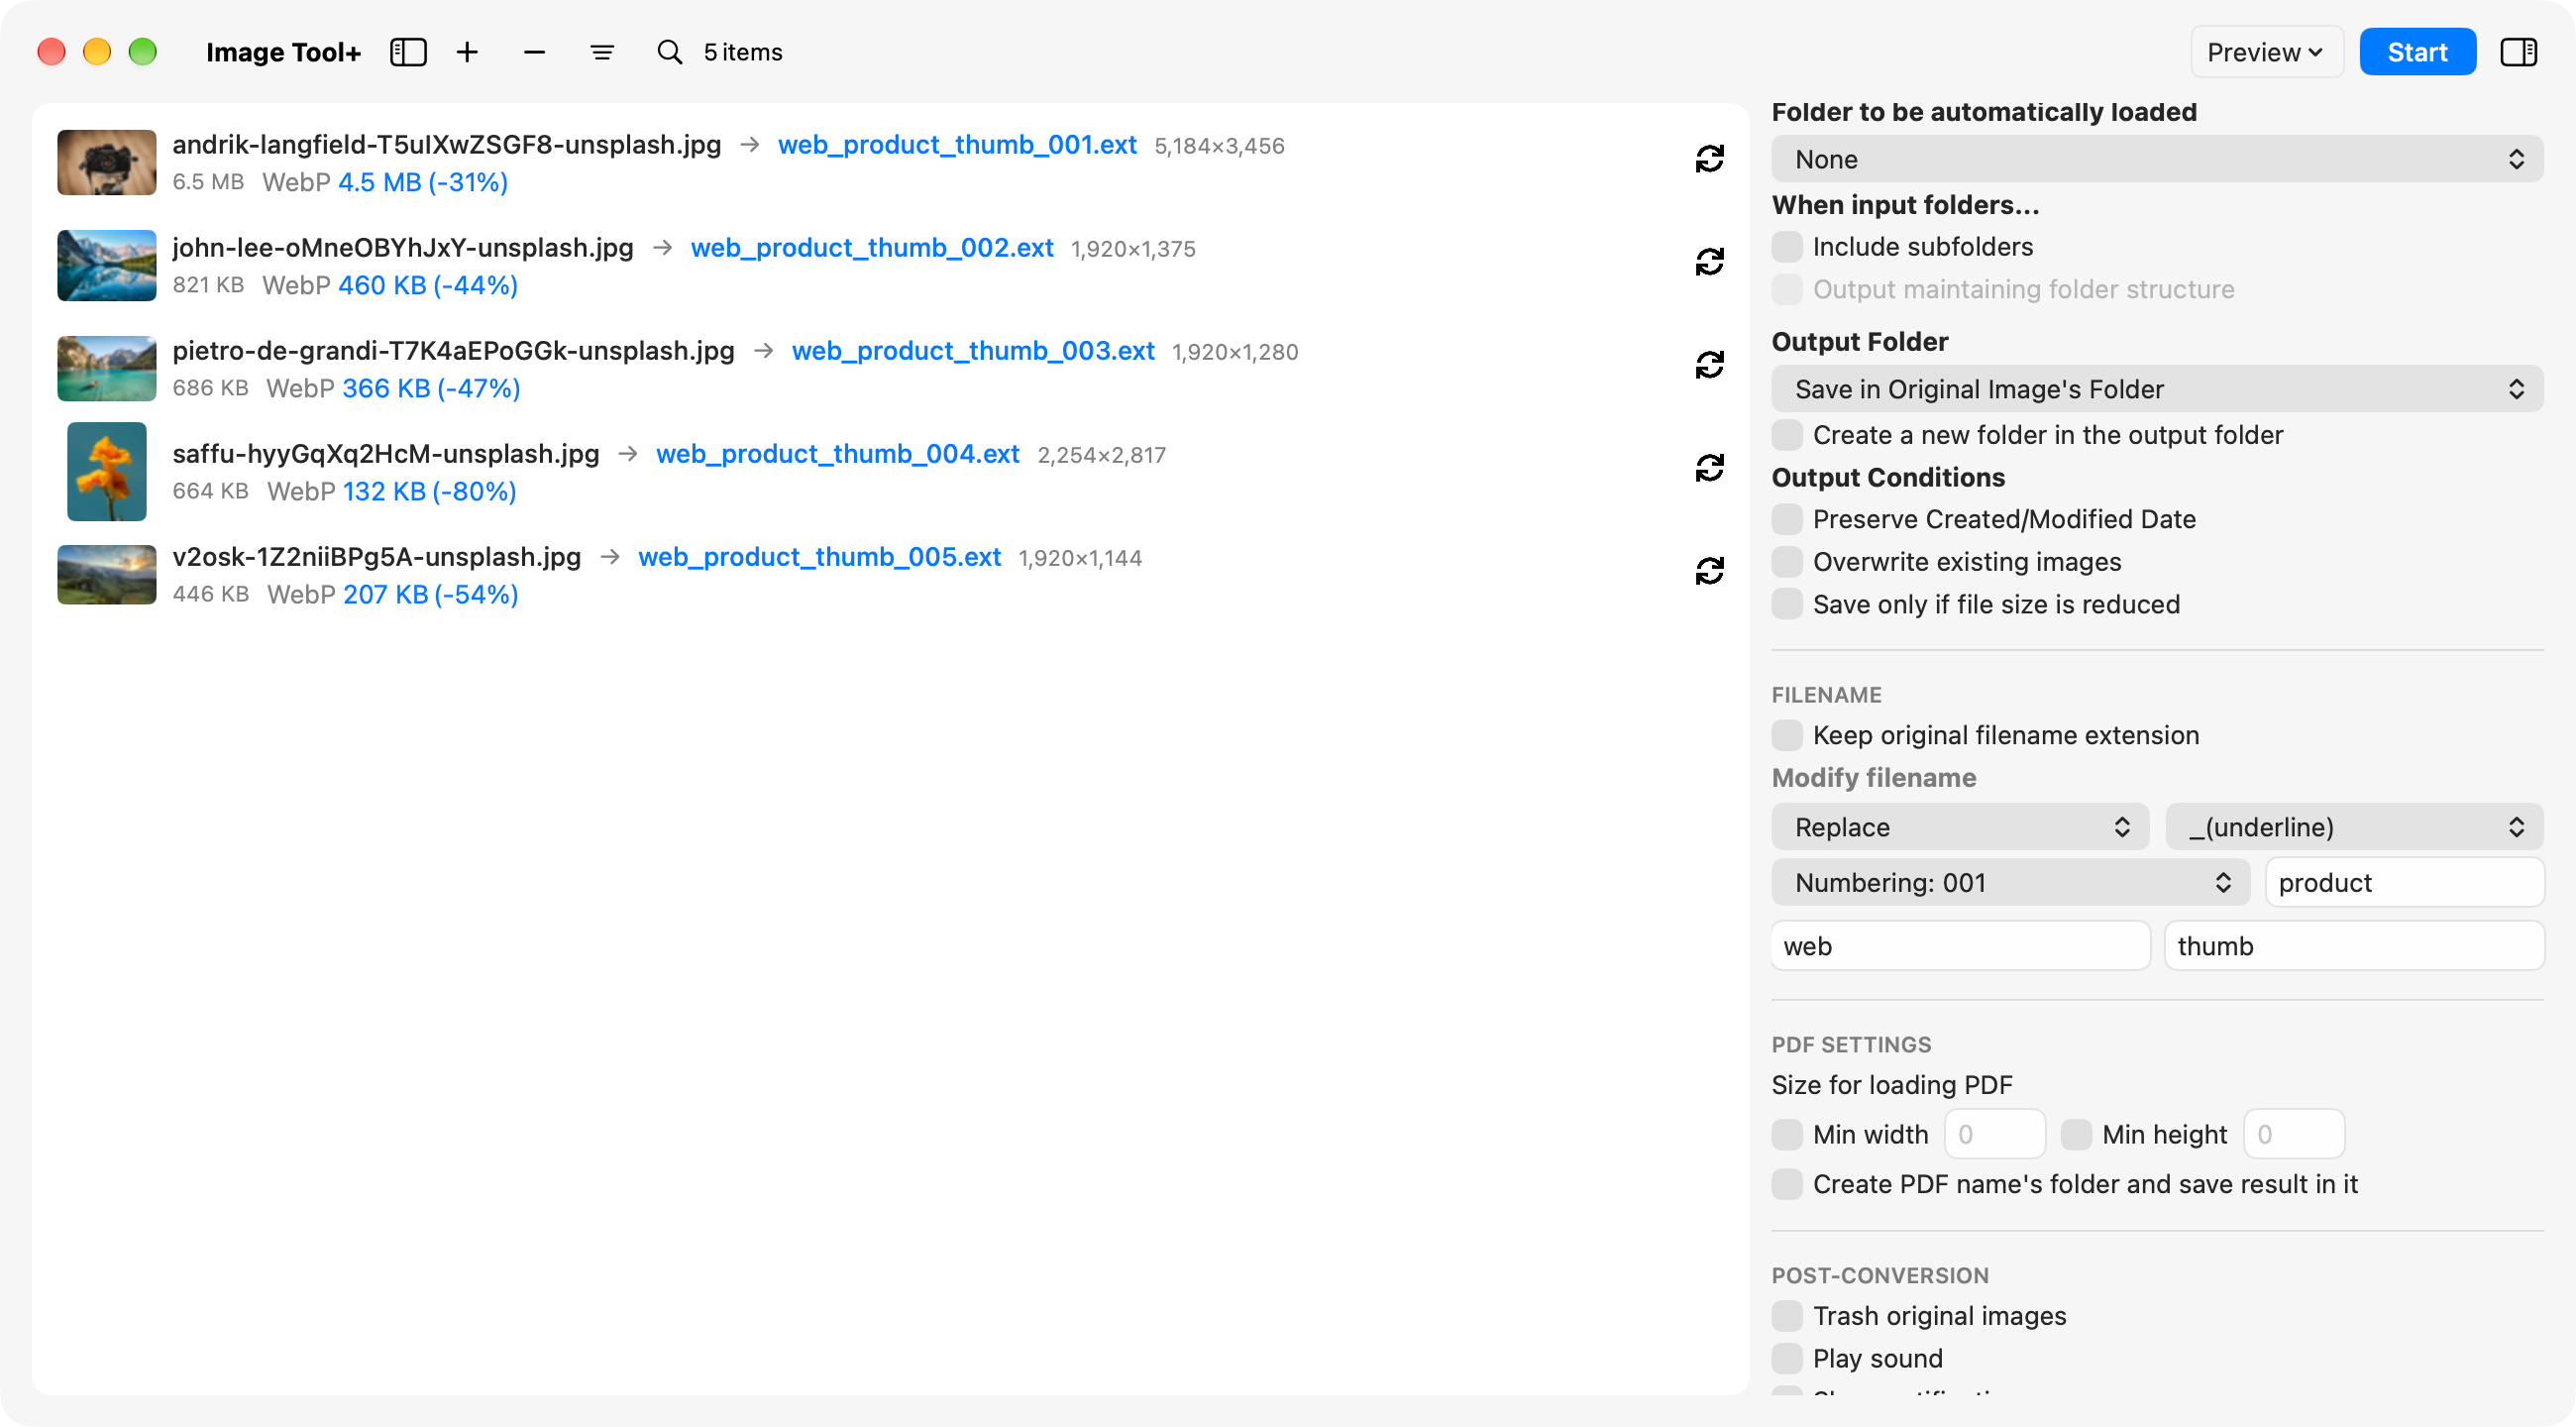Click output name web_product_thumb_003.ext
The height and width of the screenshot is (1427, 2576).
[x=973, y=351]
